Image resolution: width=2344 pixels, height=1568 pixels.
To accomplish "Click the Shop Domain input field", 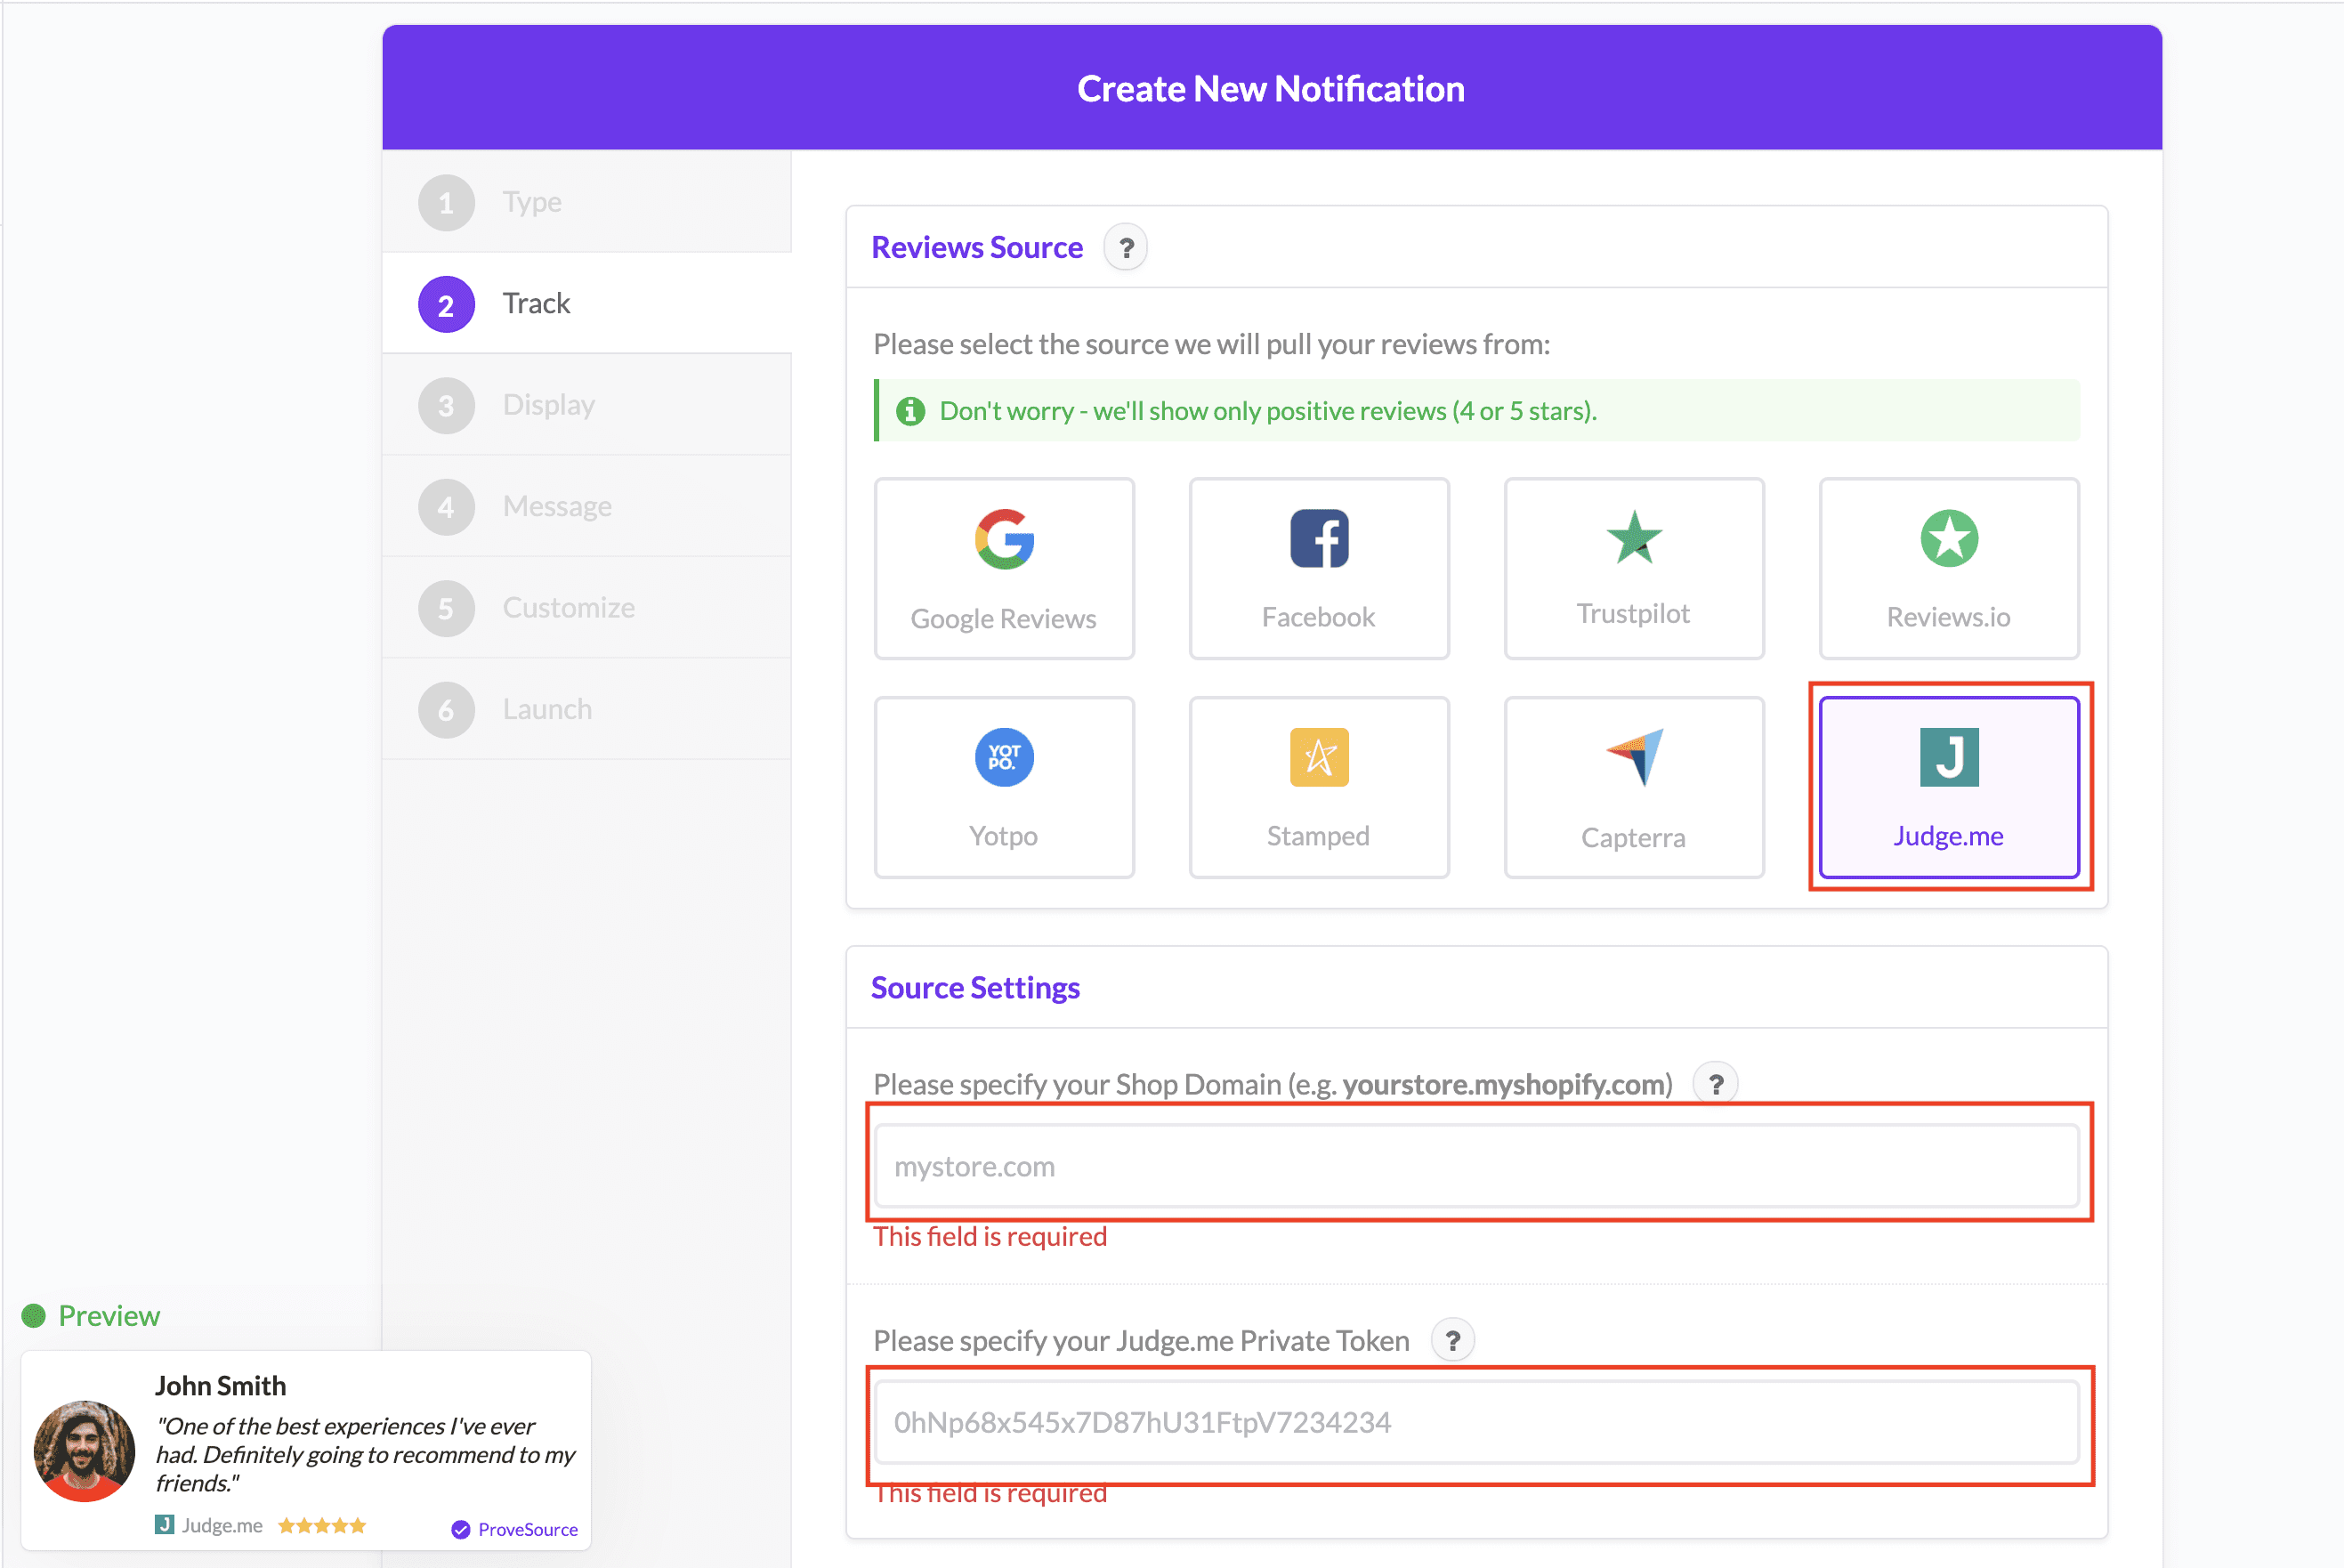I will point(1476,1166).
